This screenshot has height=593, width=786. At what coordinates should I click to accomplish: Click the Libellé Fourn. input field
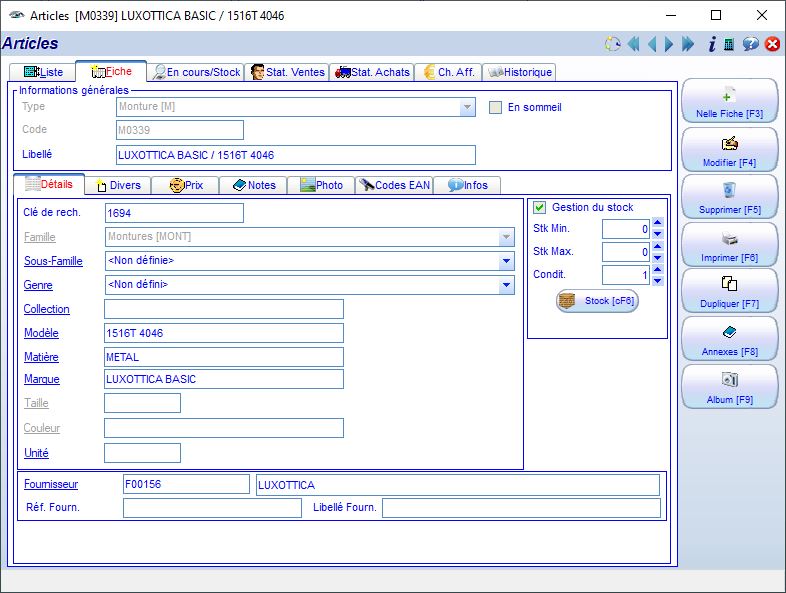(521, 508)
